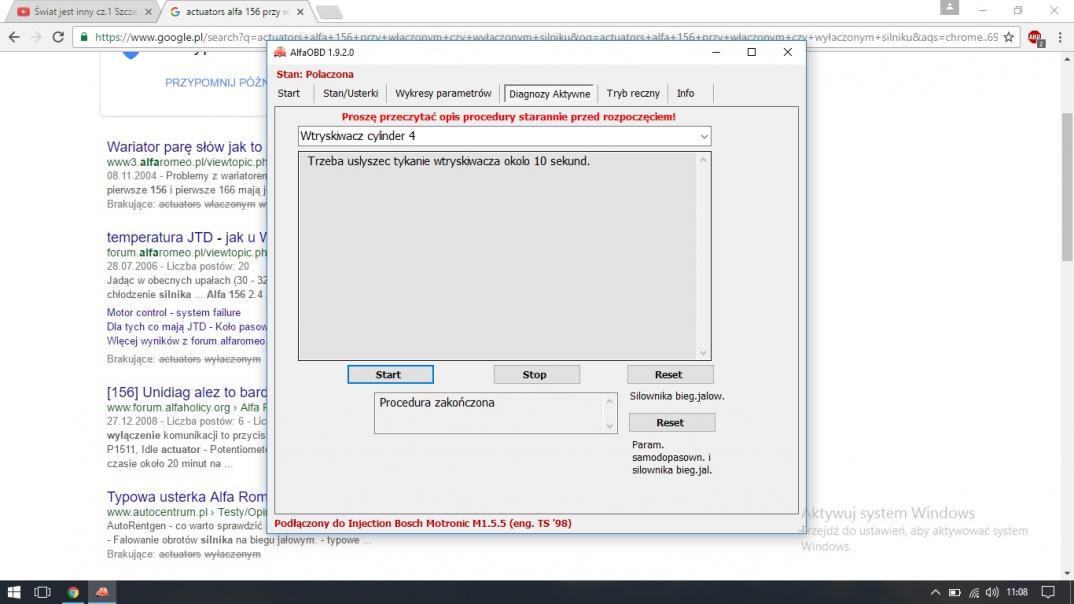Image resolution: width=1074 pixels, height=604 pixels.
Task: Click the AlfaOBD title bar car icon
Action: 279,52
